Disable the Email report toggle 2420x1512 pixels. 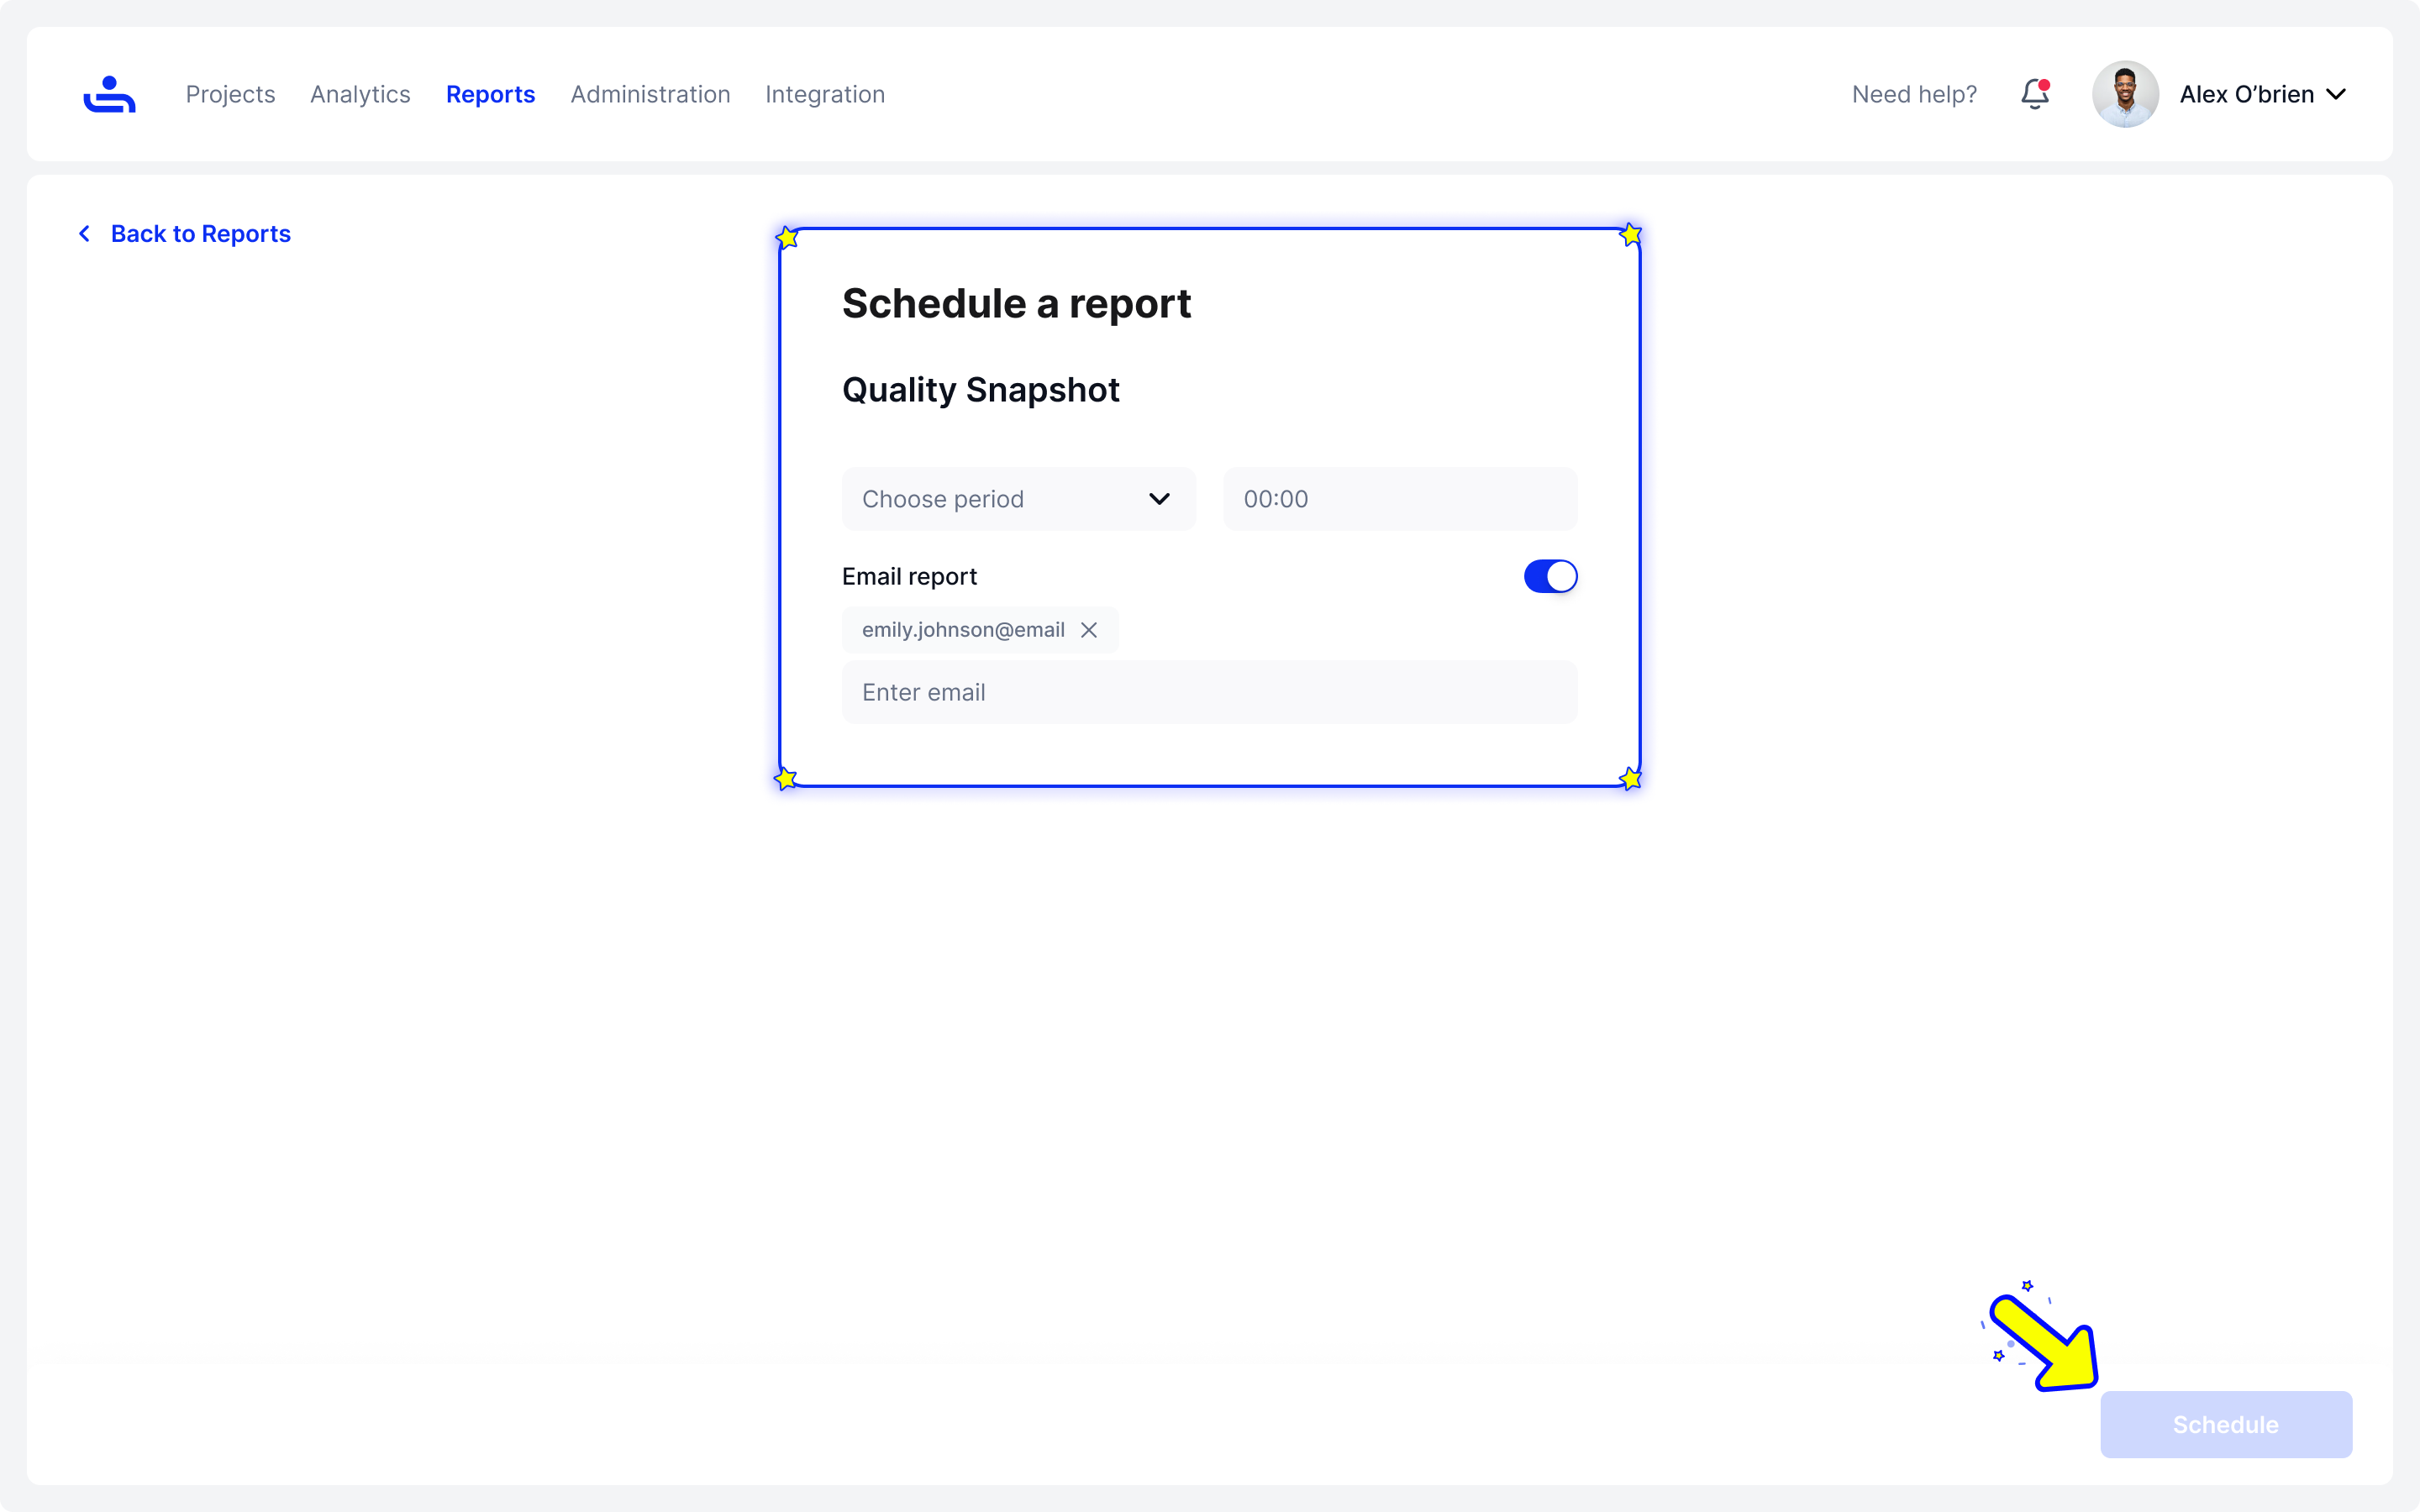click(1550, 576)
